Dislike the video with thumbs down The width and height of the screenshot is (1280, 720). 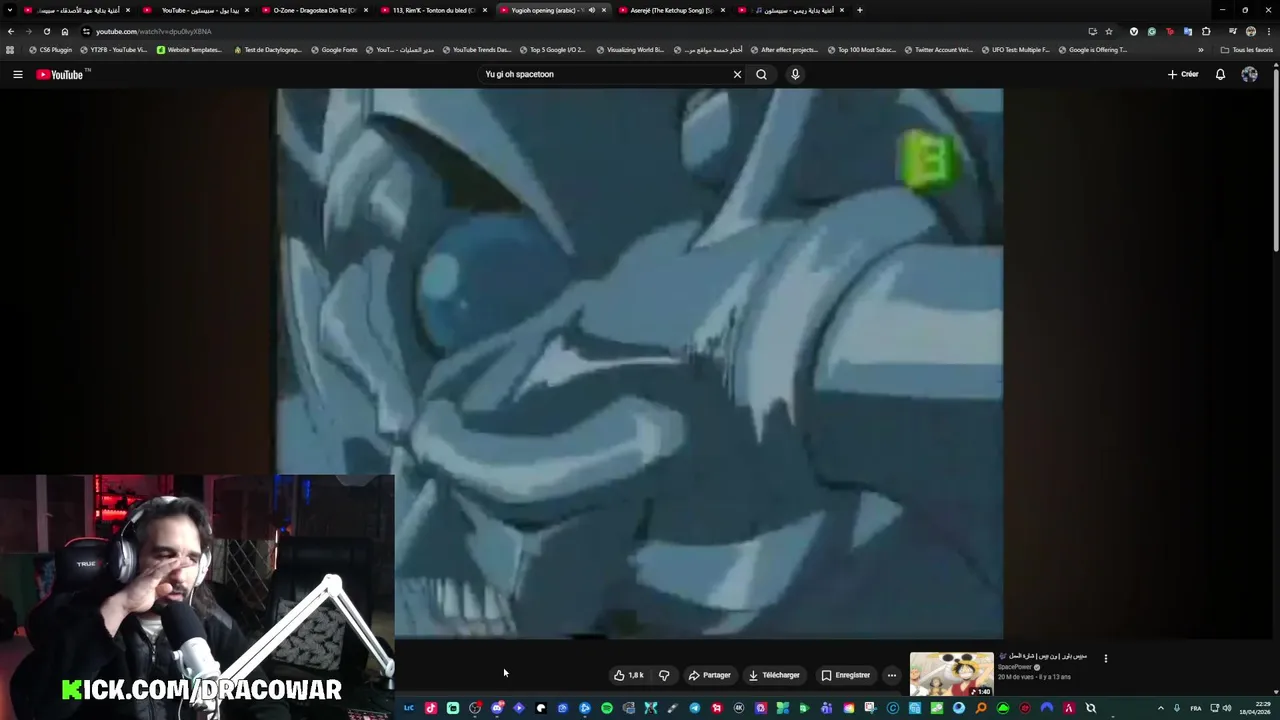point(664,675)
